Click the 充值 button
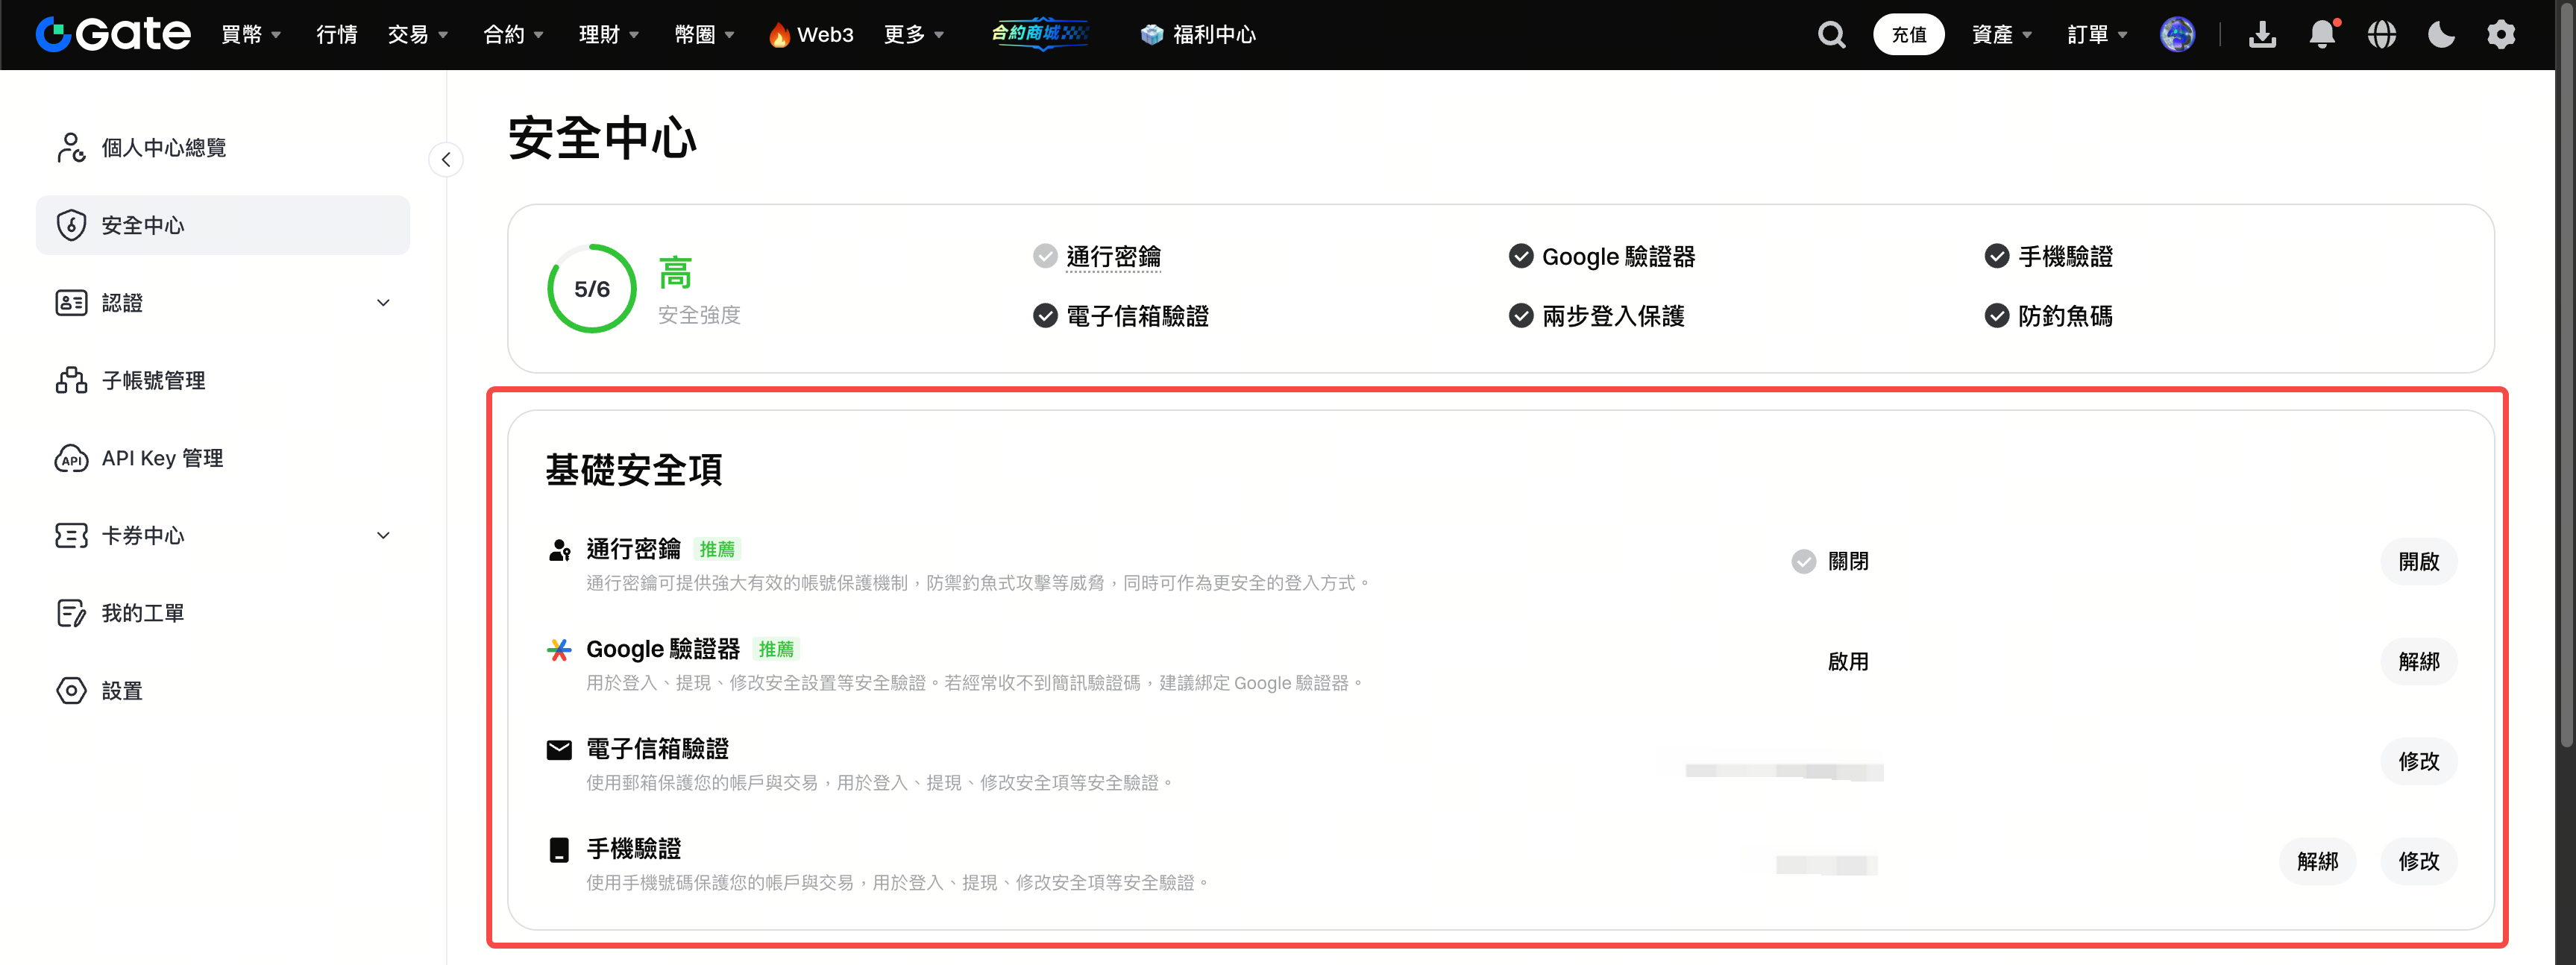The image size is (2576, 965). tap(1908, 35)
